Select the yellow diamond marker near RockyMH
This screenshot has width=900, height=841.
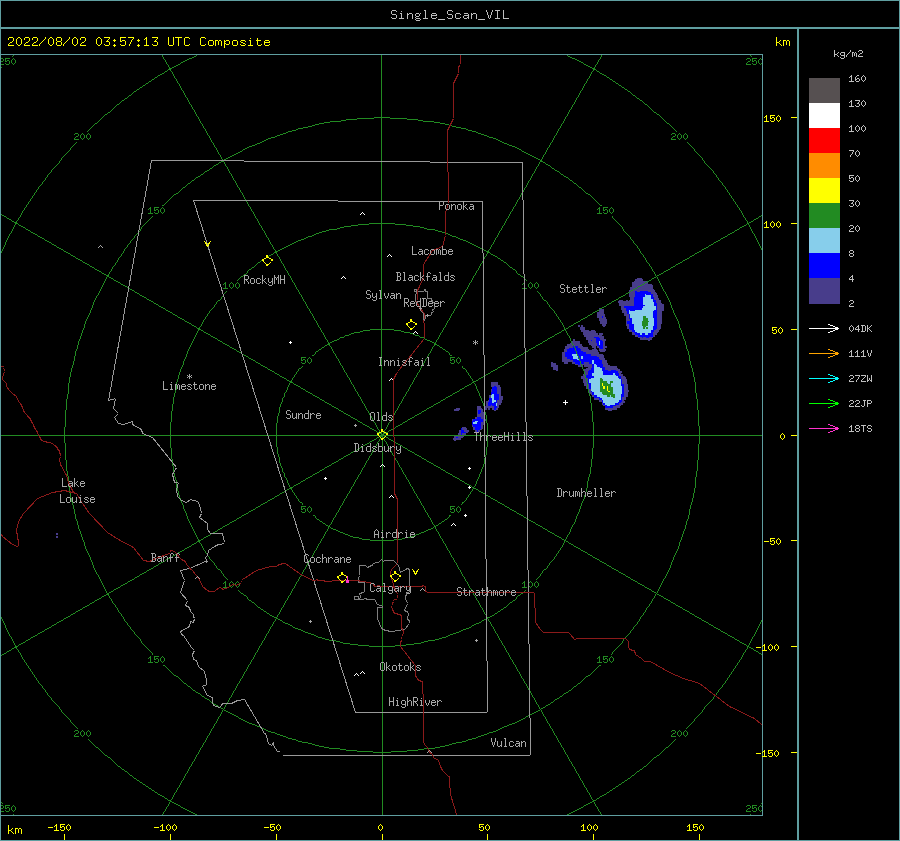[267, 261]
